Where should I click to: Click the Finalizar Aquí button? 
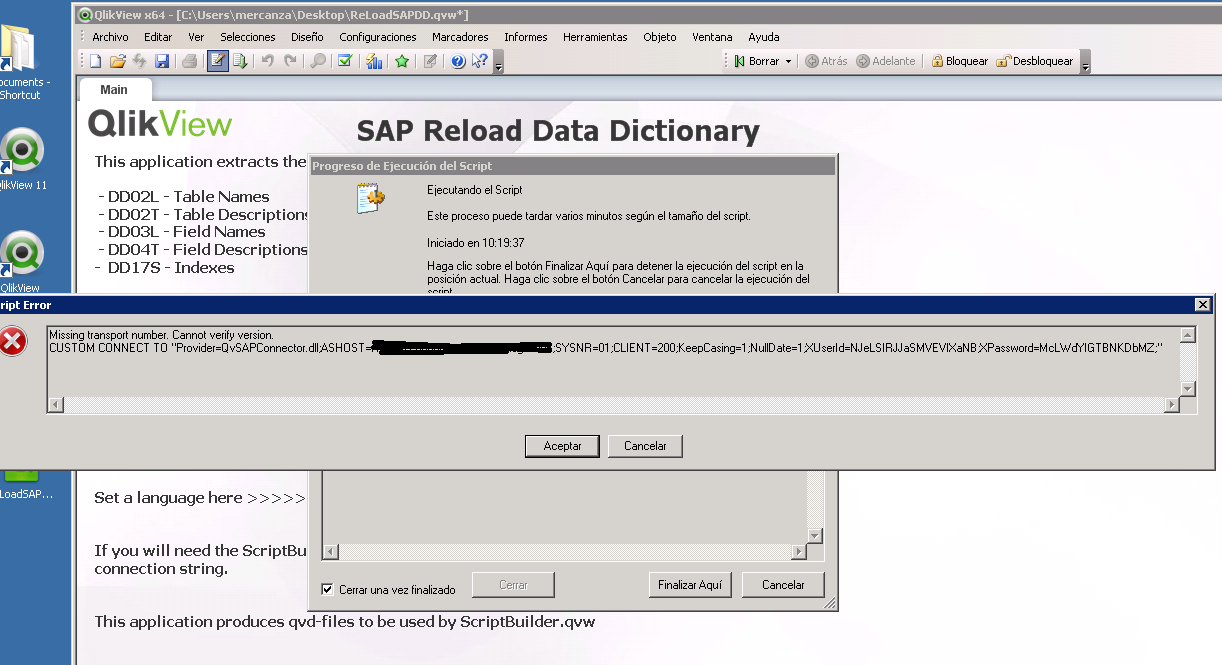[x=690, y=585]
